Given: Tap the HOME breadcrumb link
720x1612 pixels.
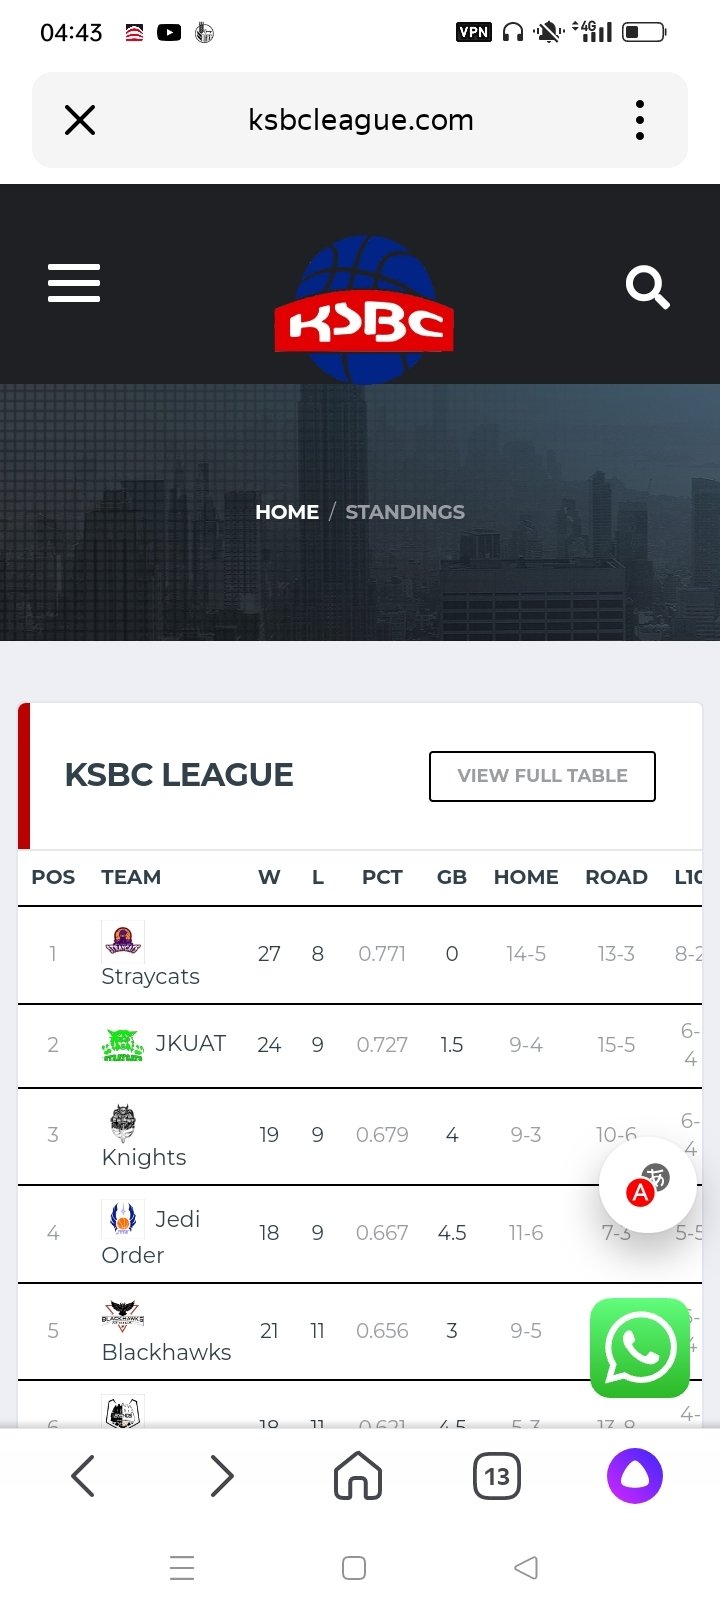Looking at the screenshot, I should [x=287, y=512].
